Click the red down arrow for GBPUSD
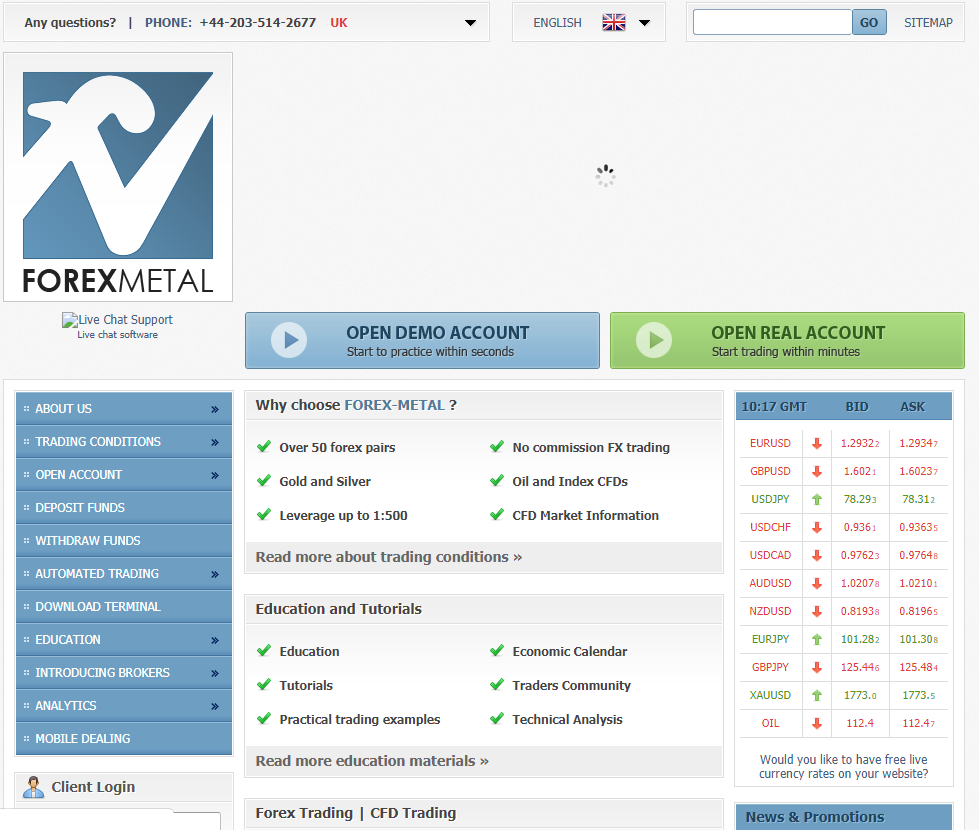Screen dimensions: 979x830 817,472
